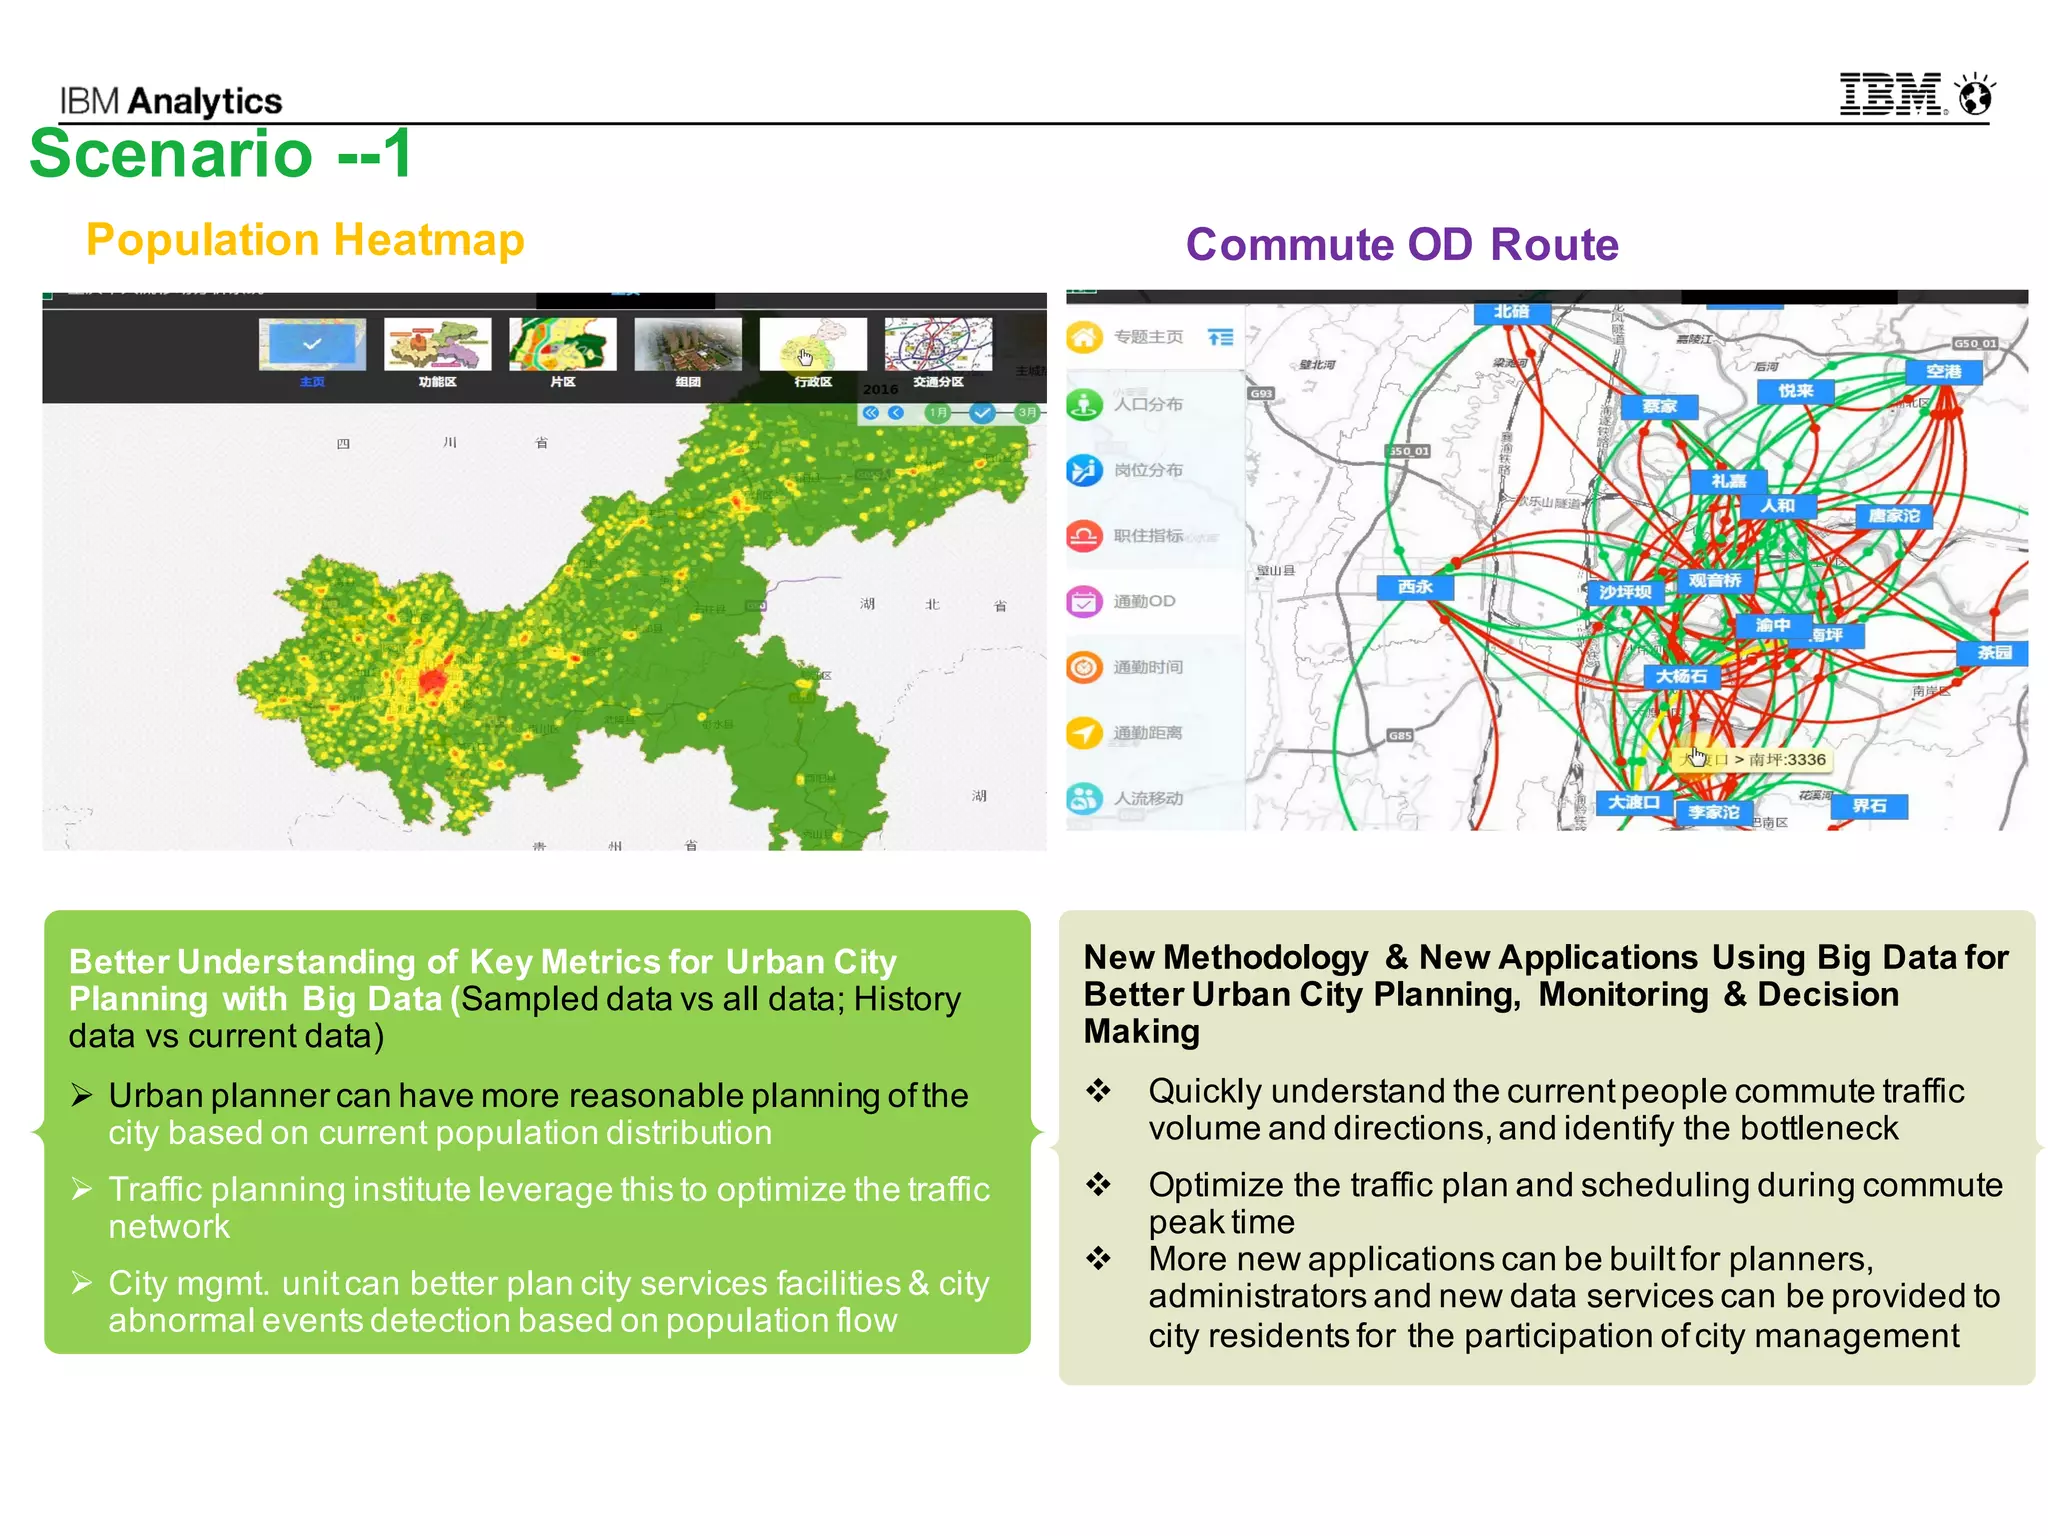Click the IBM Analytics header text
Image resolution: width=2048 pixels, height=1536 pixels.
pyautogui.click(x=170, y=101)
